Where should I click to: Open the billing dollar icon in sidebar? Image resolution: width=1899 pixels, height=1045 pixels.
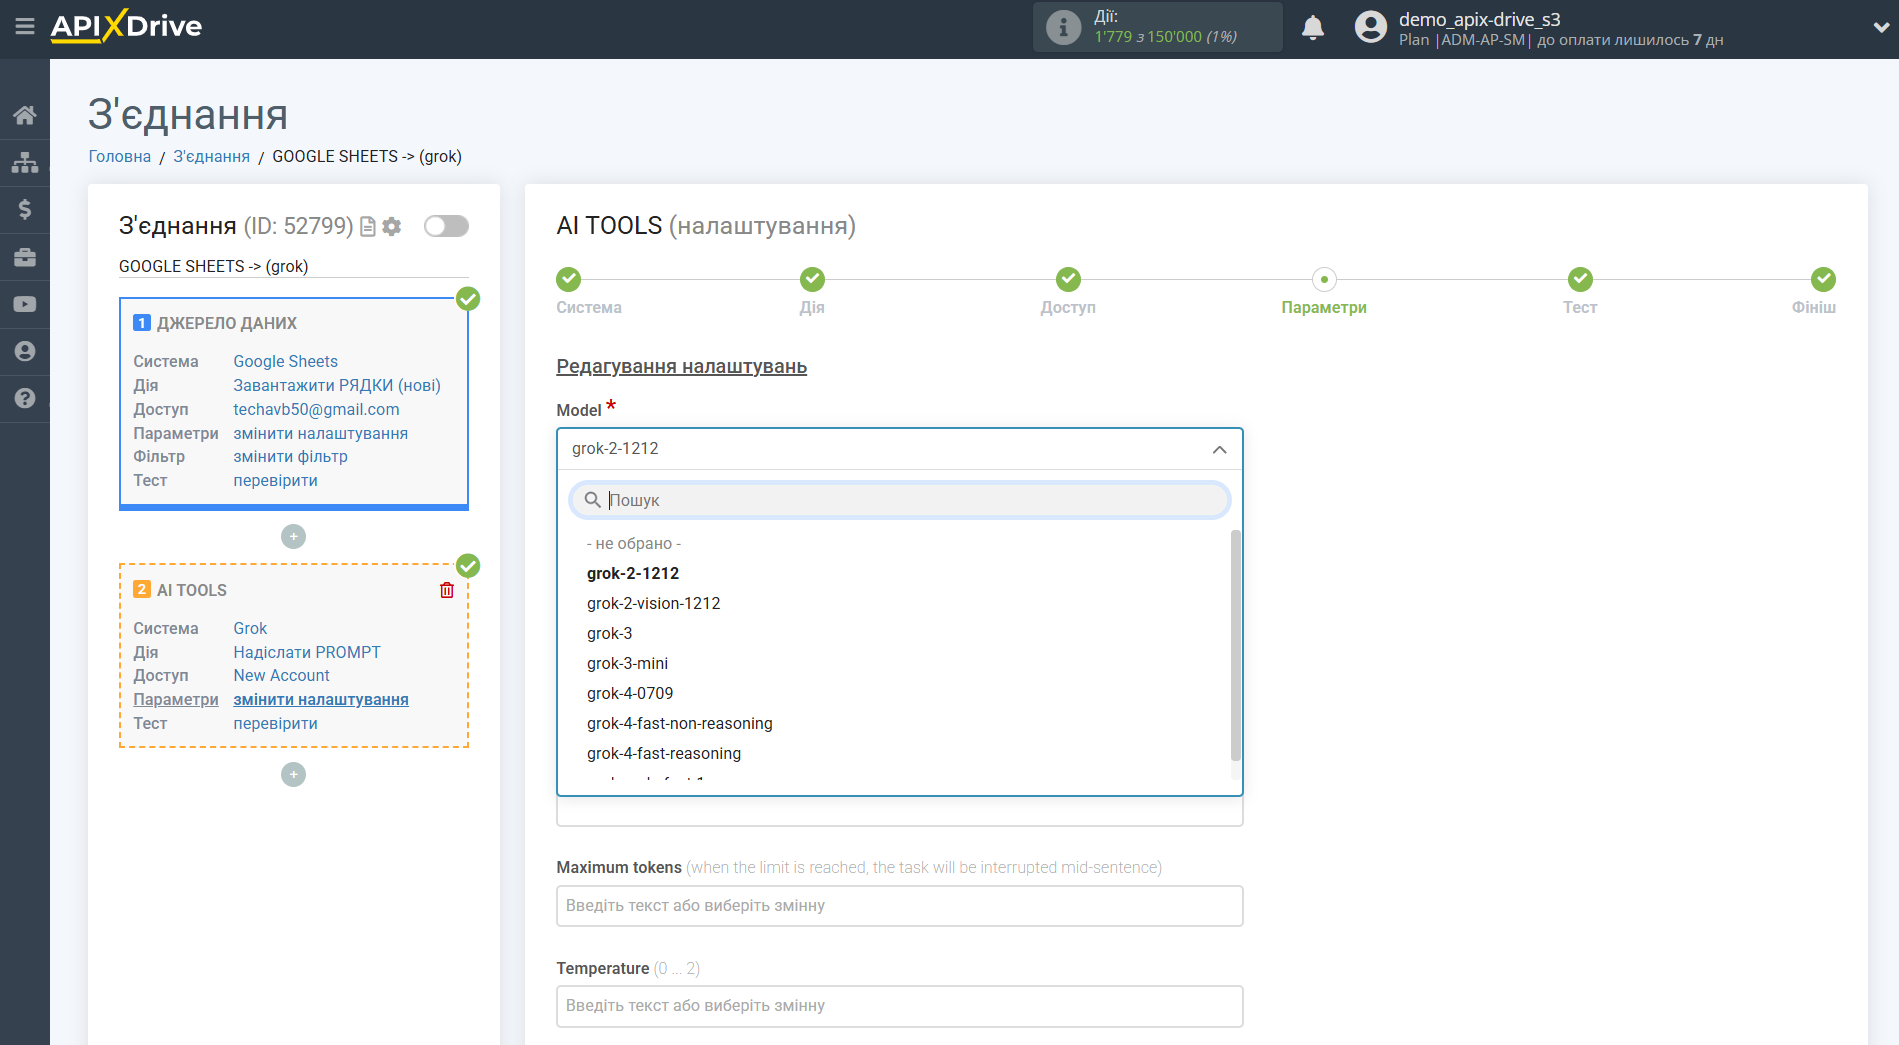[25, 209]
